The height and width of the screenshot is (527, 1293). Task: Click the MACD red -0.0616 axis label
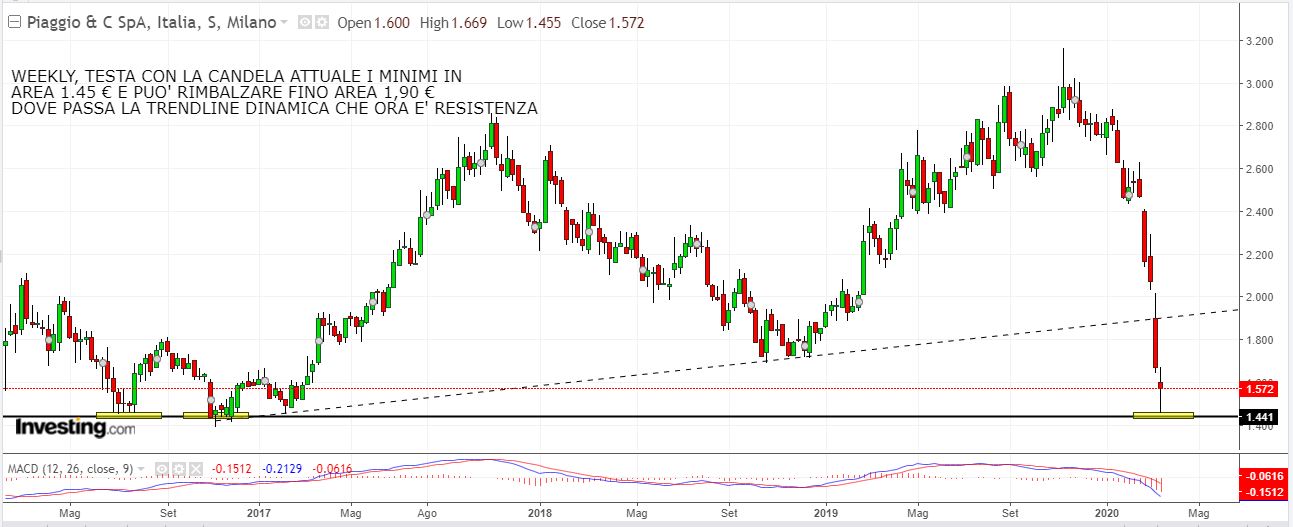pos(1261,478)
